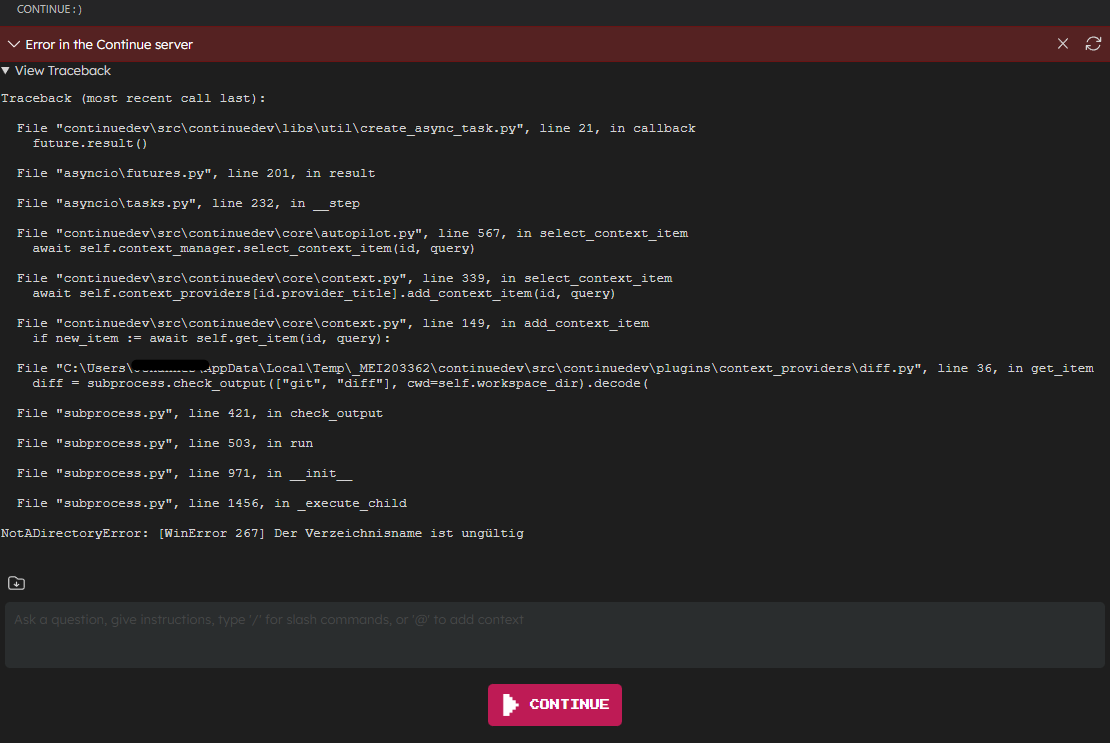
Task: Open the folder download icon below the traceback
Action: (x=16, y=582)
